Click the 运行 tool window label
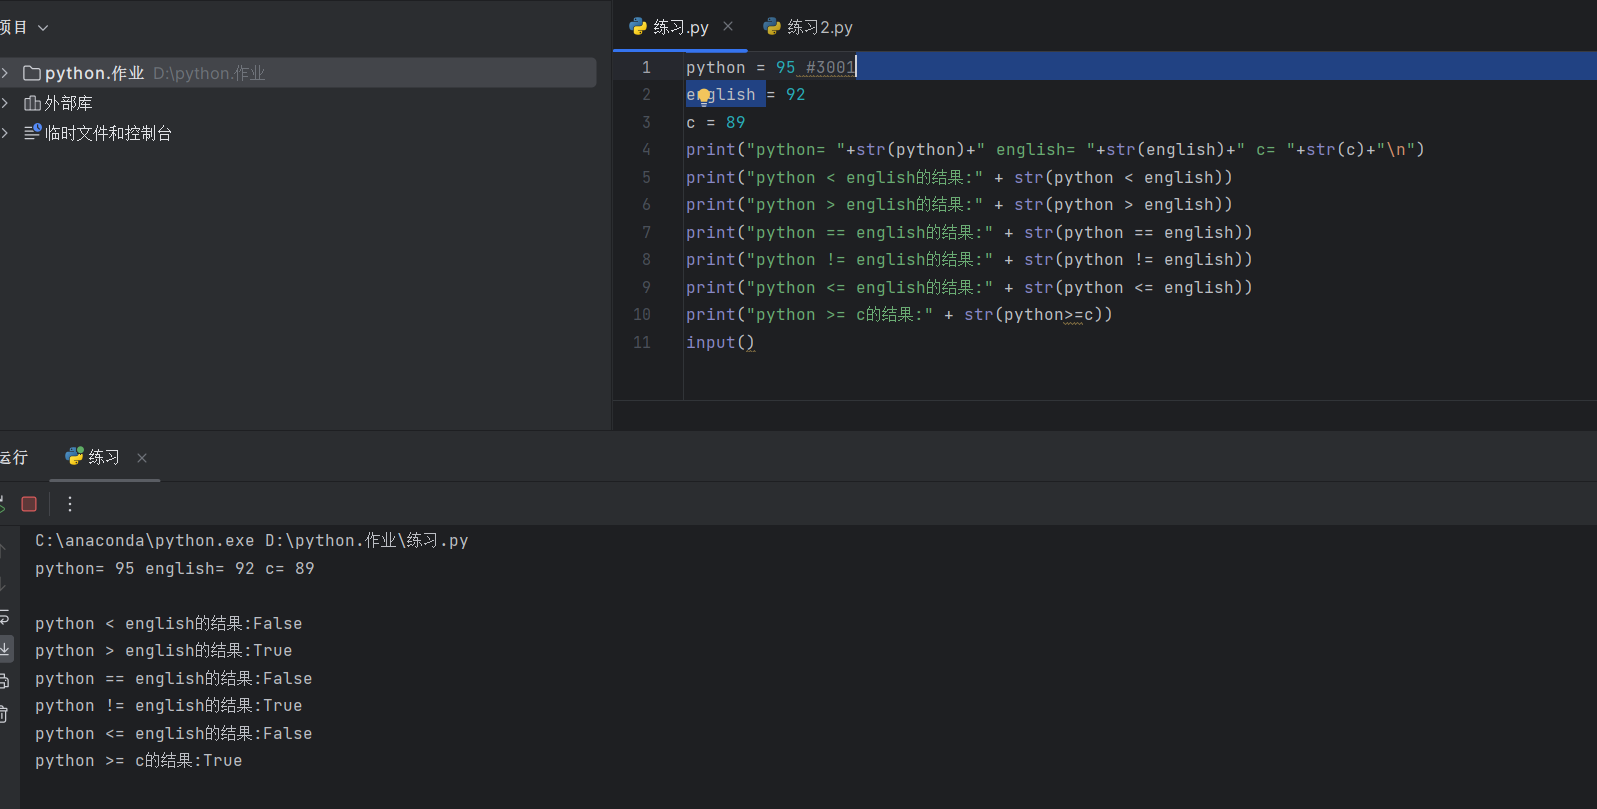This screenshot has height=809, width=1597. [x=14, y=457]
